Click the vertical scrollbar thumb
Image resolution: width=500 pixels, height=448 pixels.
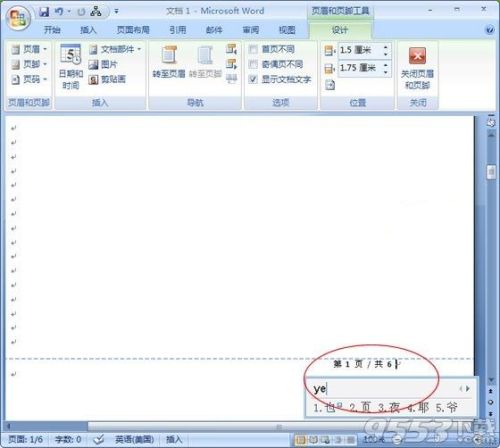[x=491, y=172]
